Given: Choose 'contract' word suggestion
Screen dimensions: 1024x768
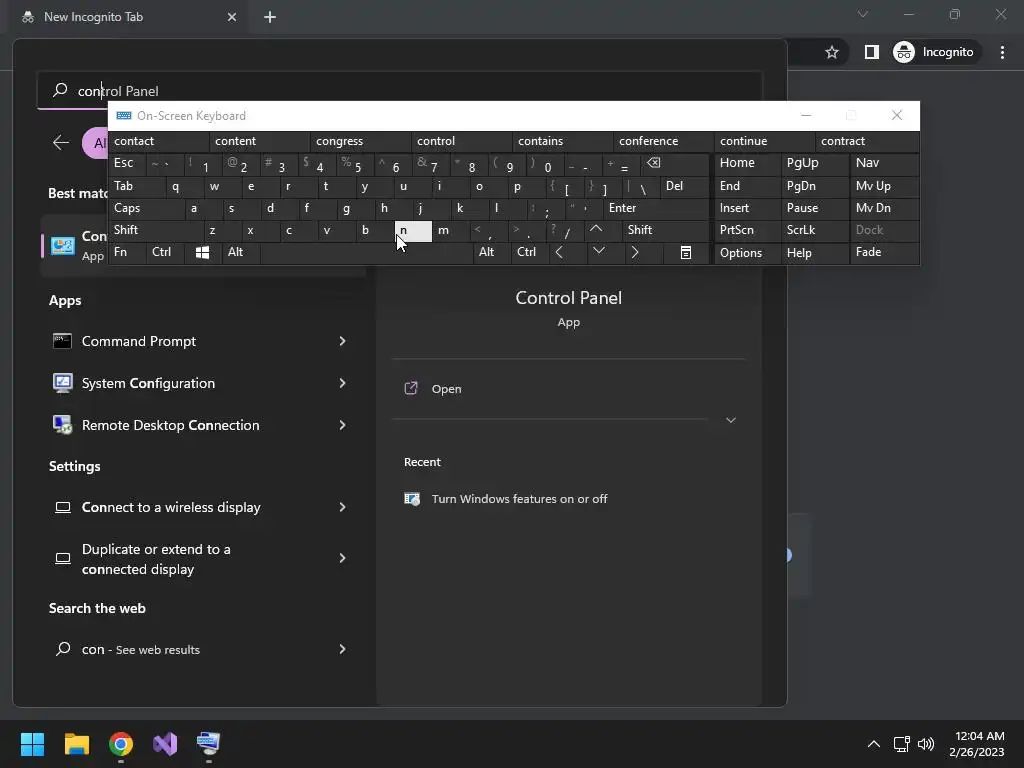Looking at the screenshot, I should point(867,141).
